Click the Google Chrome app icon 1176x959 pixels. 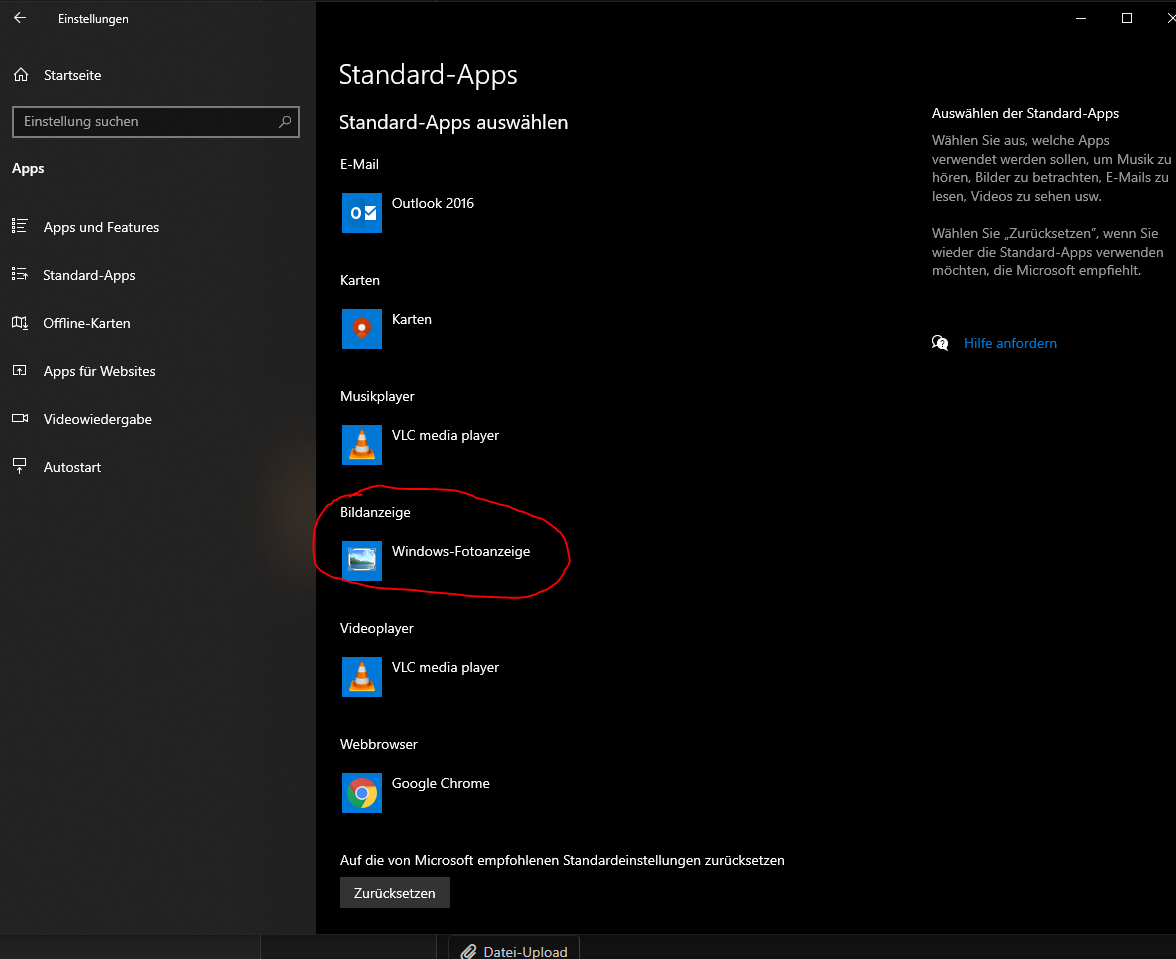tap(362, 793)
